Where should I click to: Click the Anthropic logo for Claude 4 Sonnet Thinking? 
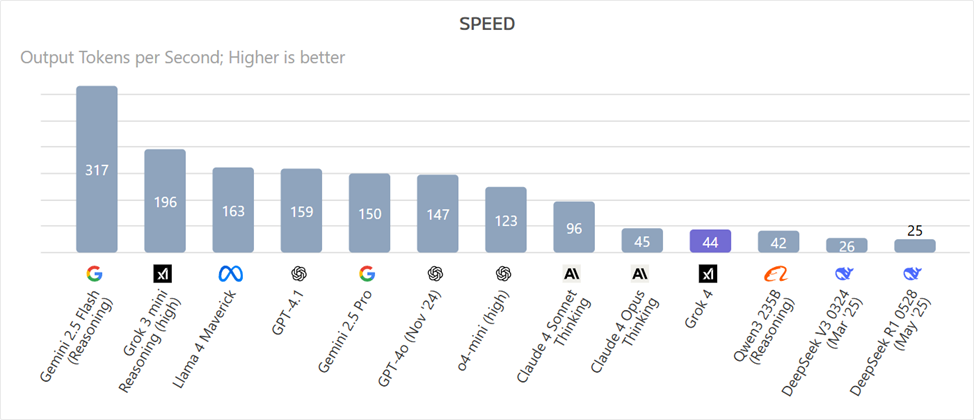(573, 273)
